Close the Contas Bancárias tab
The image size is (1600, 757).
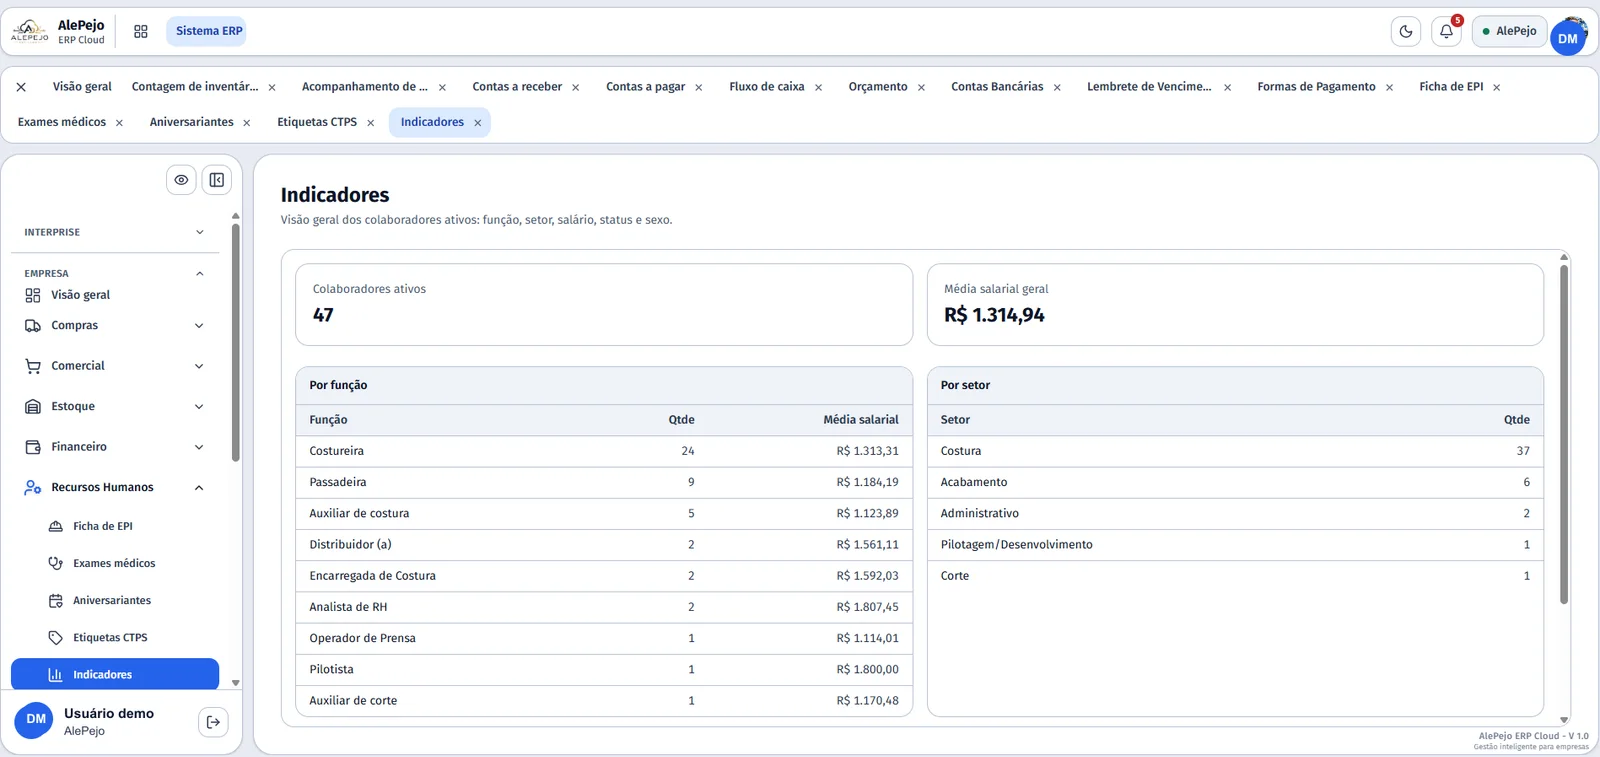click(x=1057, y=88)
